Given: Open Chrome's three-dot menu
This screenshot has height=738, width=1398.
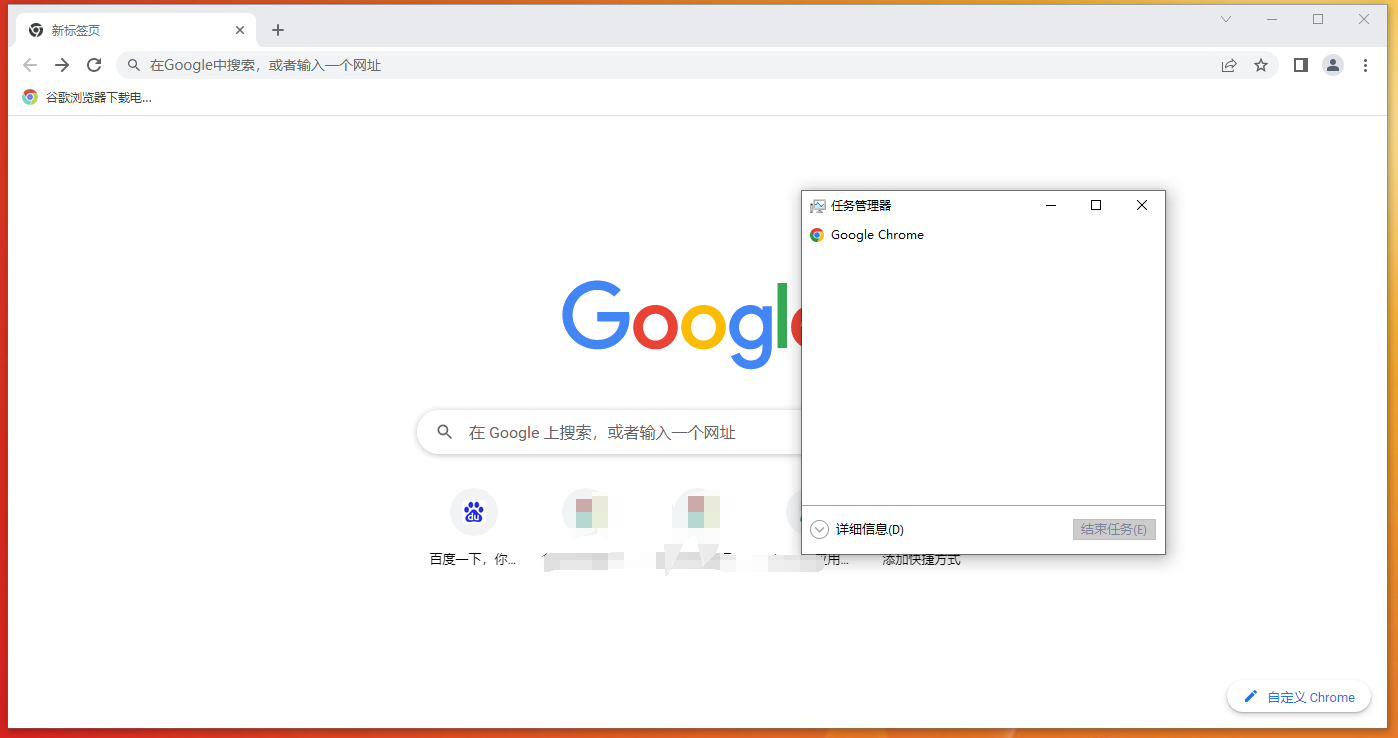Looking at the screenshot, I should 1366,65.
